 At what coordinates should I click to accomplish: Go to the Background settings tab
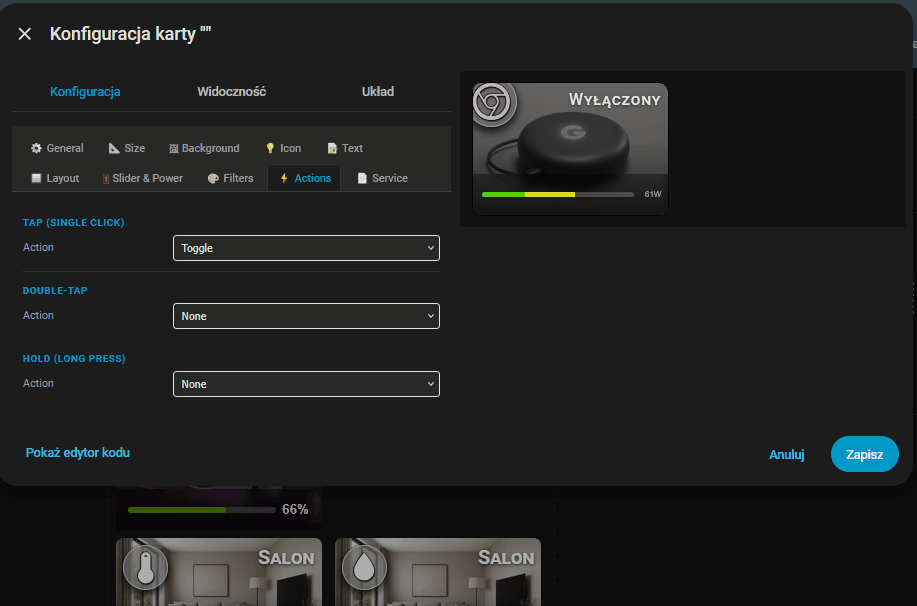click(x=204, y=148)
